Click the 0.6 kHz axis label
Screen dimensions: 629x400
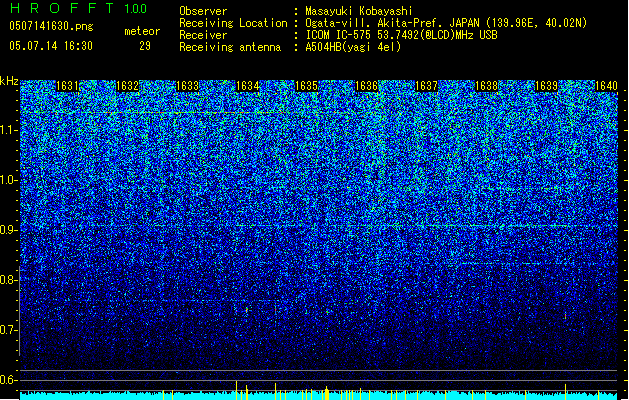[x=8, y=380]
